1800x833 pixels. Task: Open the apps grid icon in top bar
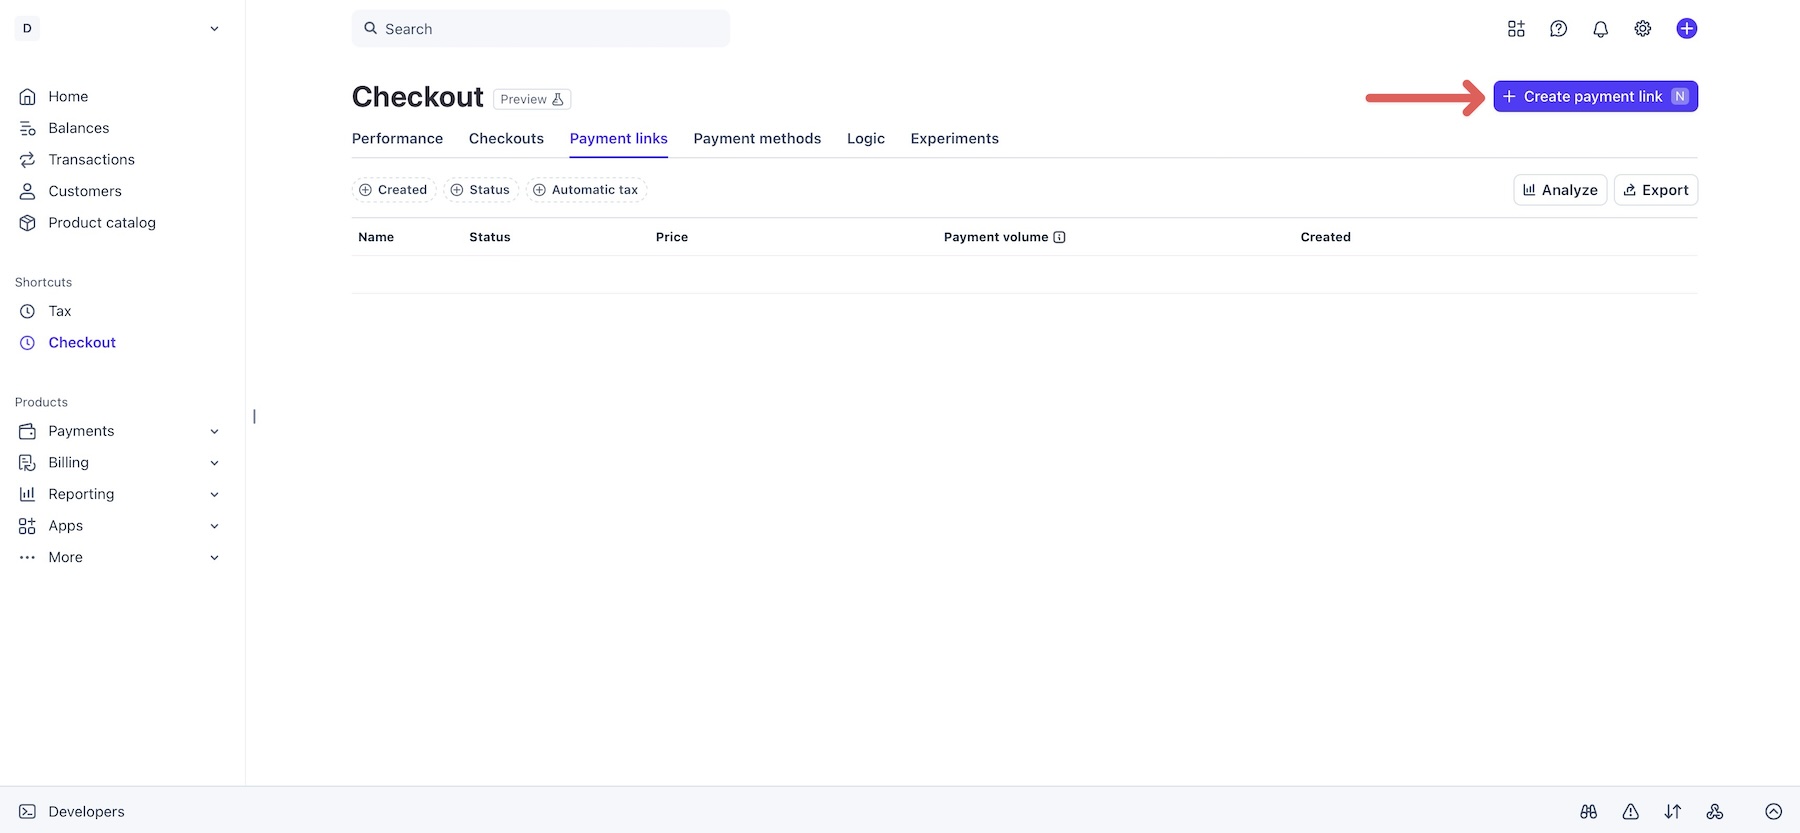click(x=1516, y=29)
